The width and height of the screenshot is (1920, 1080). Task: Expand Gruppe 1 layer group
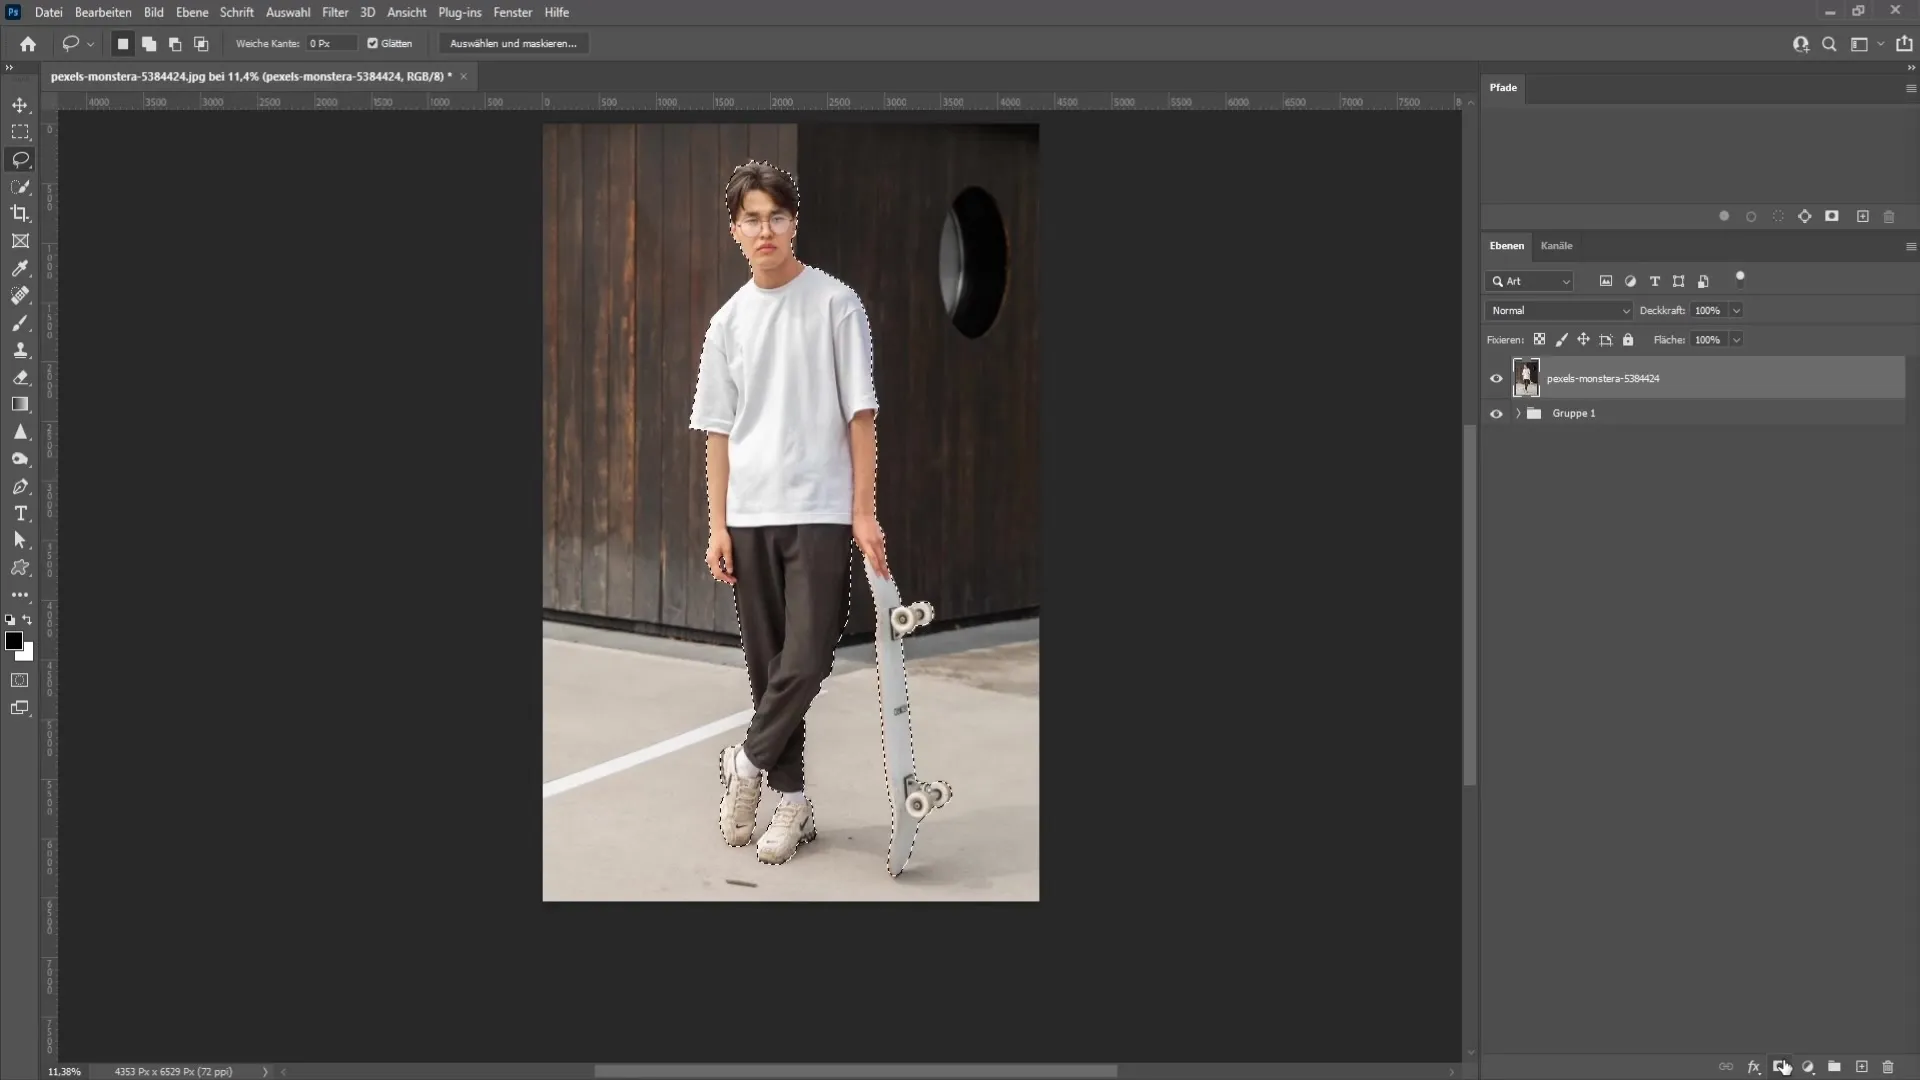[x=1516, y=413]
